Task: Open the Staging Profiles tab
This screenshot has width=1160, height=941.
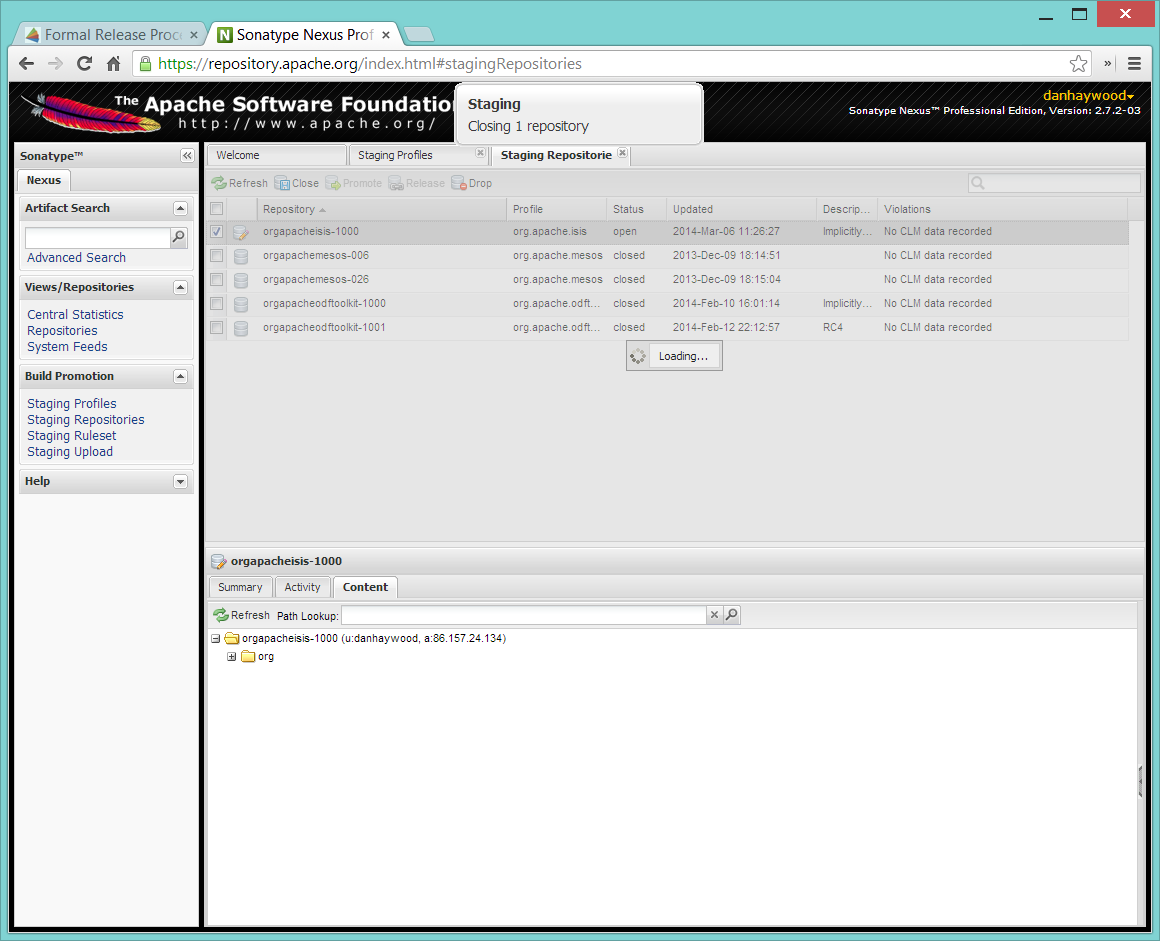Action: pos(395,155)
